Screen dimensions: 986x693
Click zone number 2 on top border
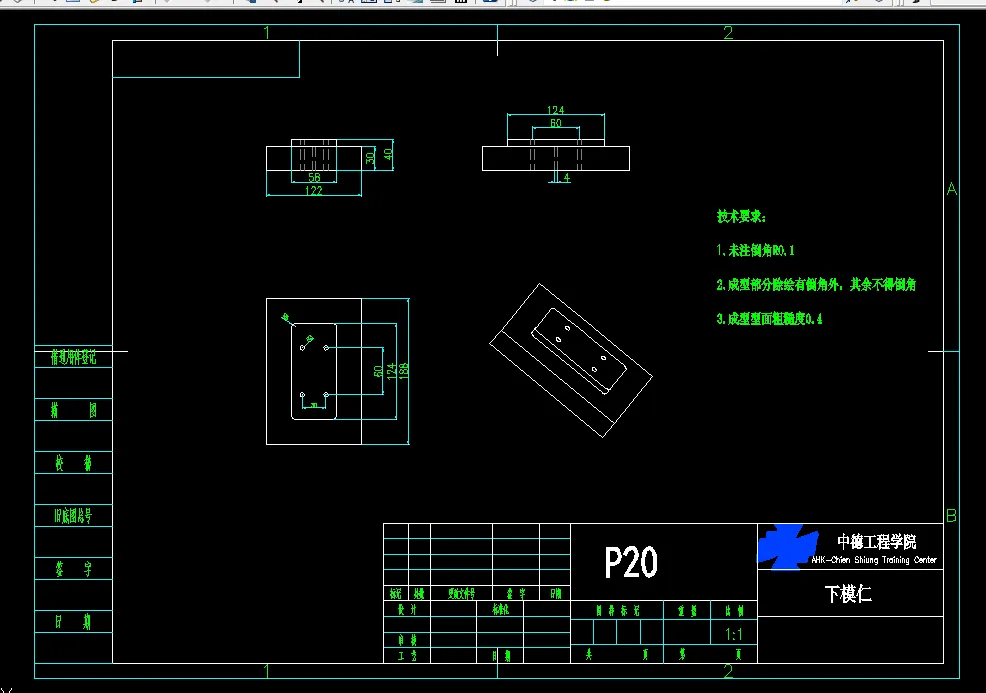[x=728, y=33]
